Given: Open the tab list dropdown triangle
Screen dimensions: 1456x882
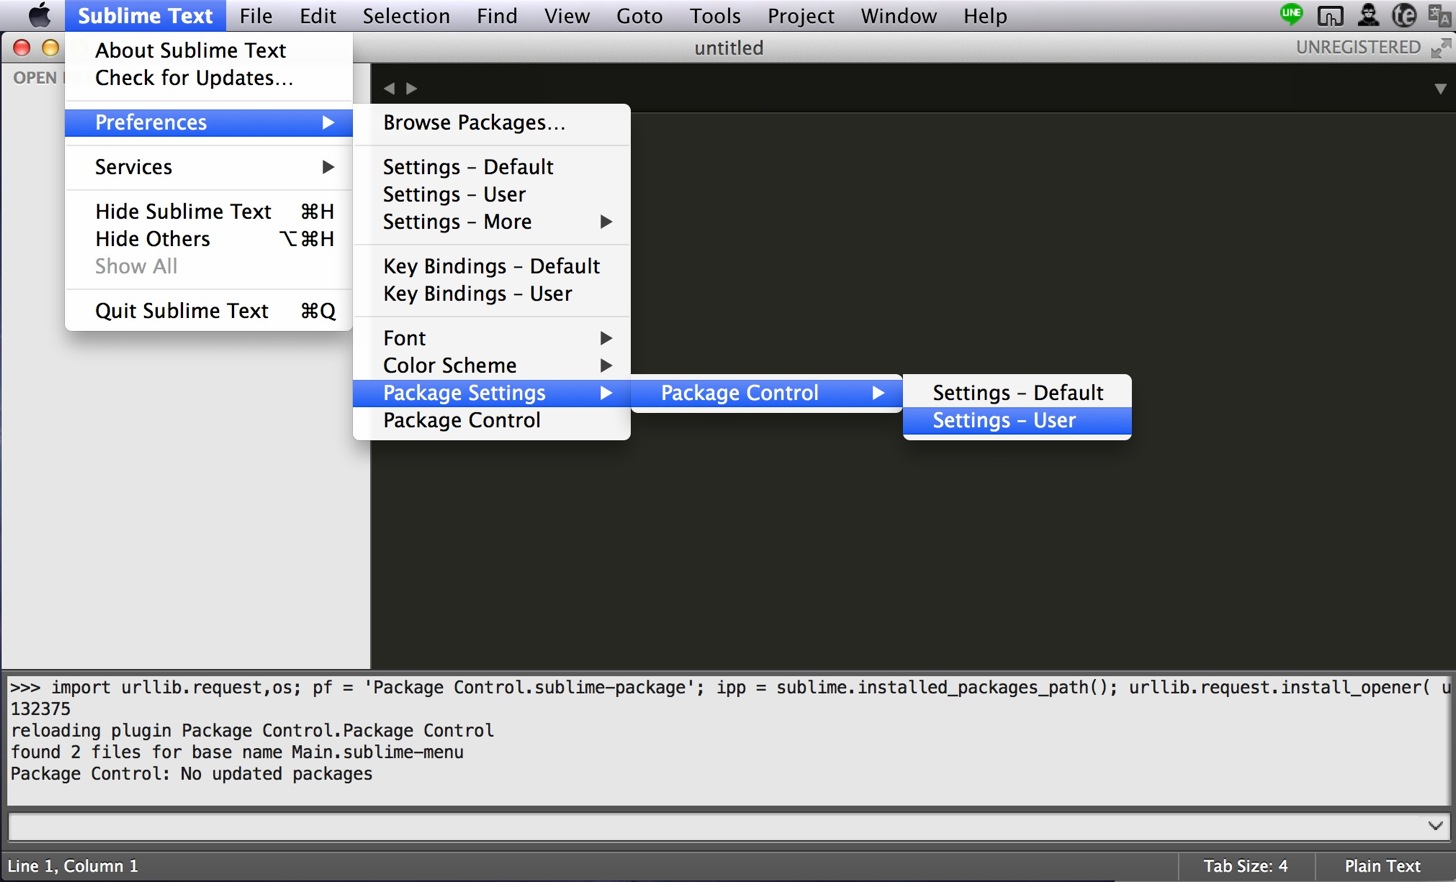Looking at the screenshot, I should (1440, 88).
